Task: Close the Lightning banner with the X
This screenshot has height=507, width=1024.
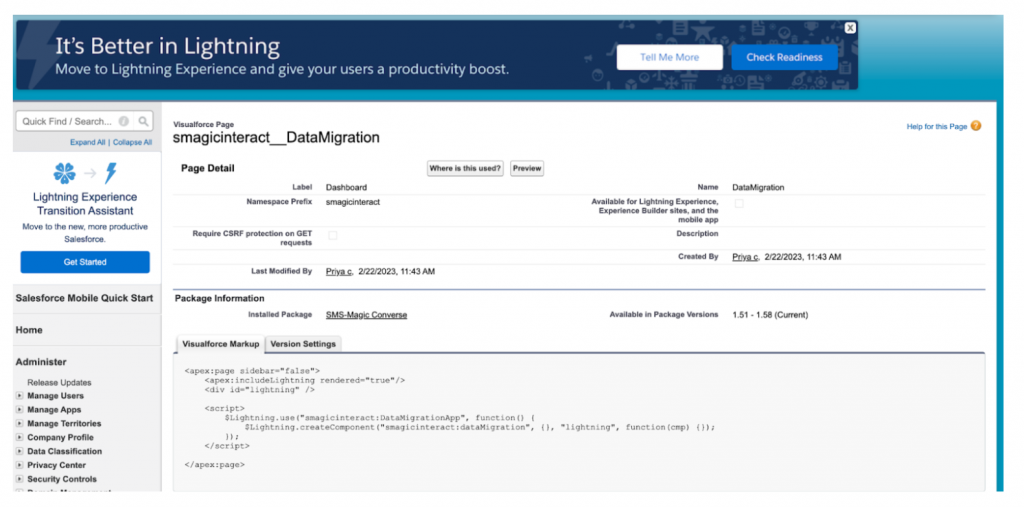Action: click(849, 28)
